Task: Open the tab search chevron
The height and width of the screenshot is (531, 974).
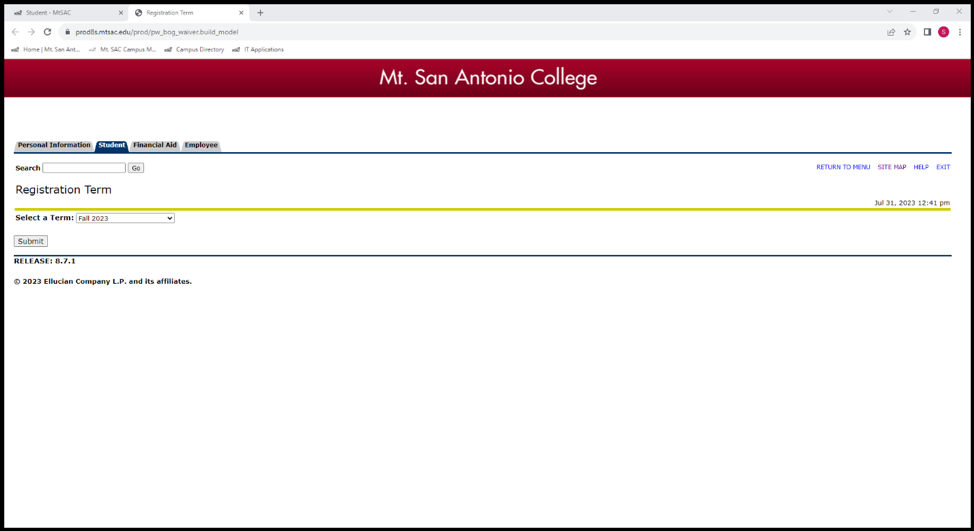Action: pyautogui.click(x=890, y=11)
